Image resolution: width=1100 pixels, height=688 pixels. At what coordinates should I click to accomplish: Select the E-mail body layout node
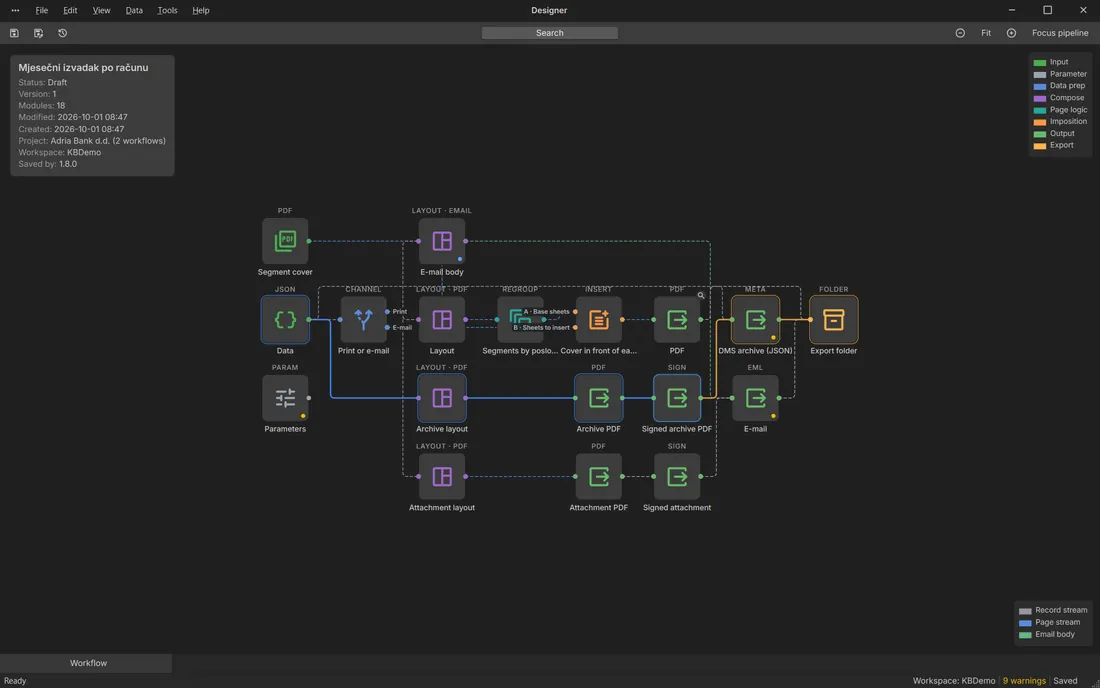click(x=442, y=241)
